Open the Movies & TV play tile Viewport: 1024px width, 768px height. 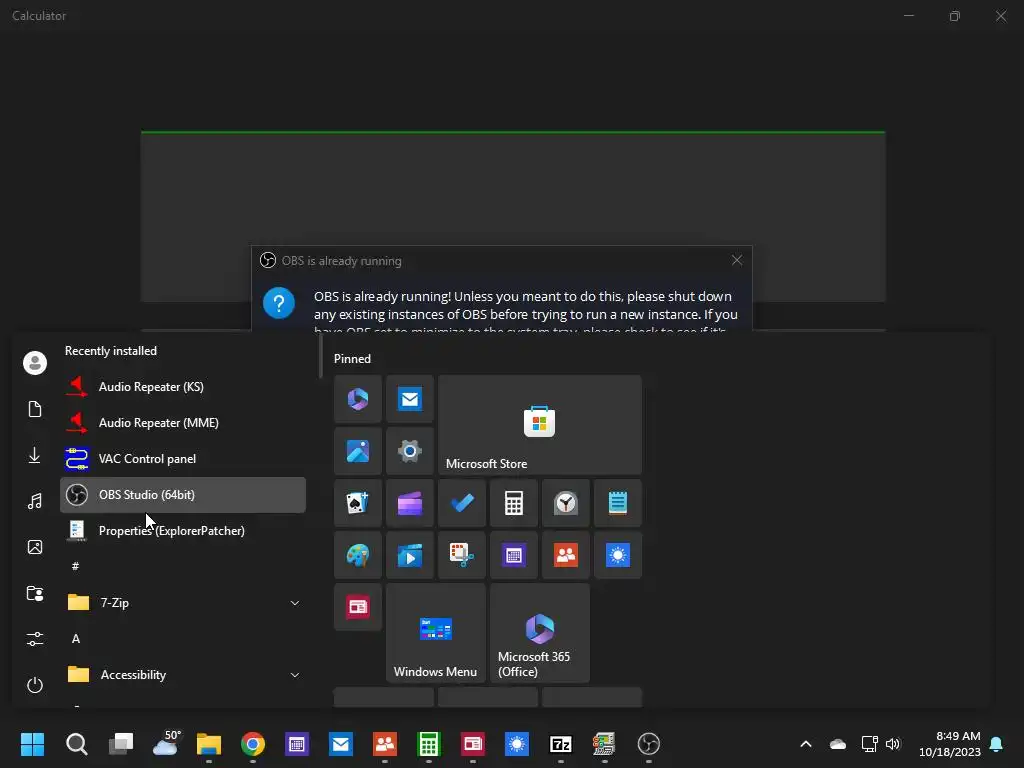[409, 555]
